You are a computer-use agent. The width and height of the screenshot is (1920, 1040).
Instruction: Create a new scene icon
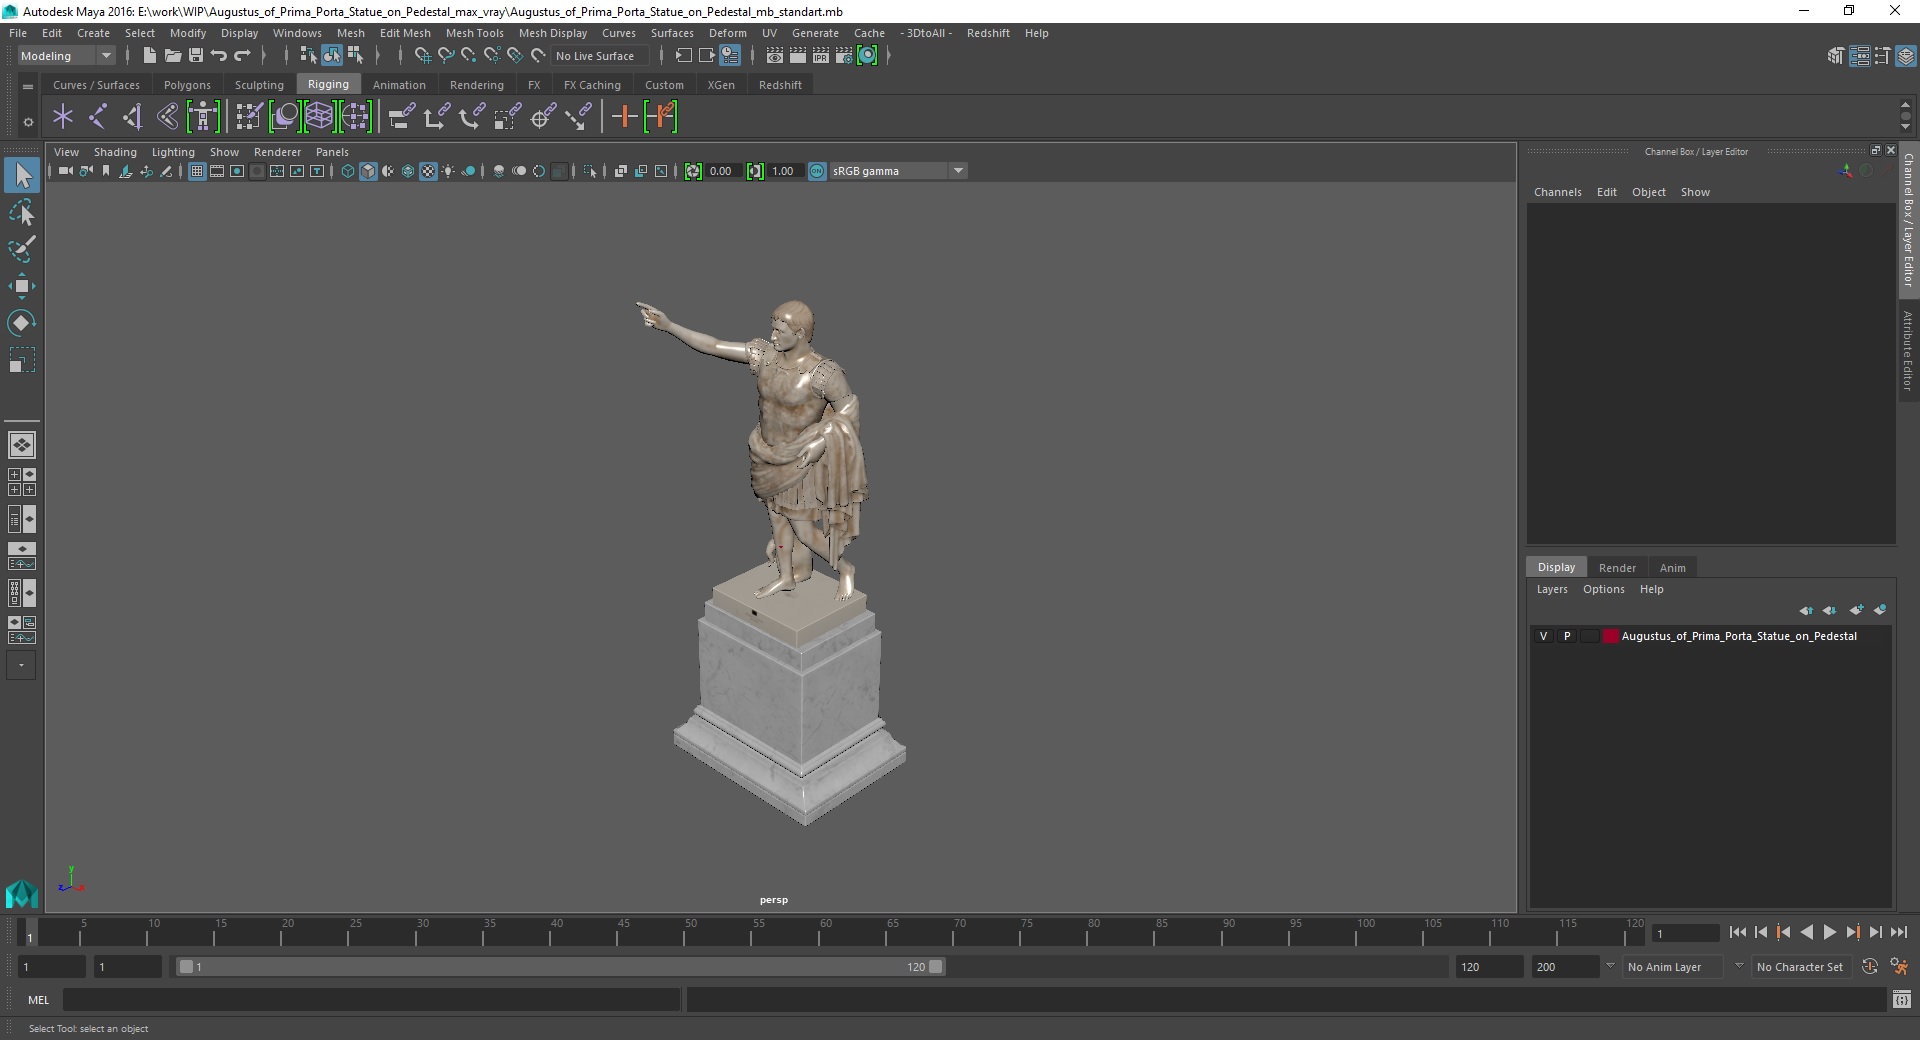click(149, 56)
